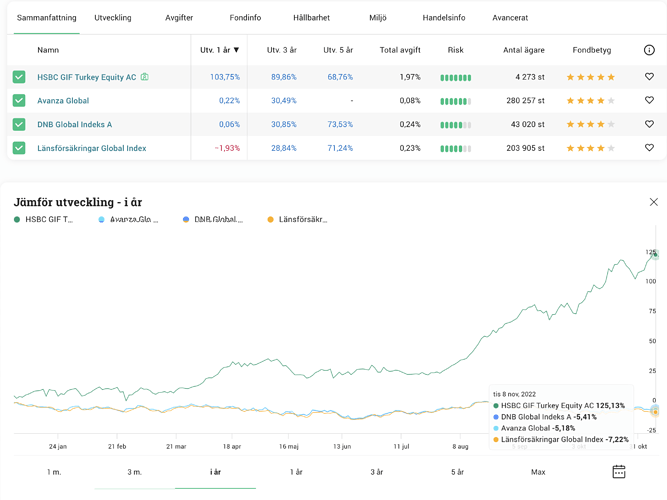This screenshot has width=667, height=500.
Task: Sort by Total avgift column
Action: [400, 50]
